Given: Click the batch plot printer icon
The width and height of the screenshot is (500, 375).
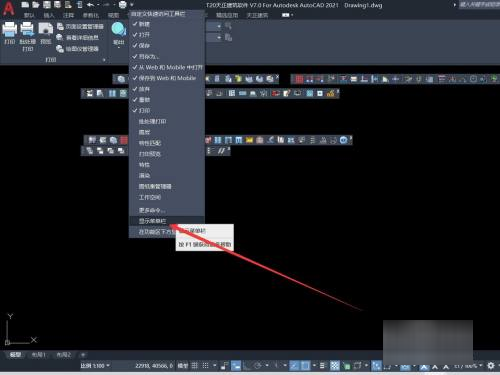Looking at the screenshot, I should tap(27, 30).
